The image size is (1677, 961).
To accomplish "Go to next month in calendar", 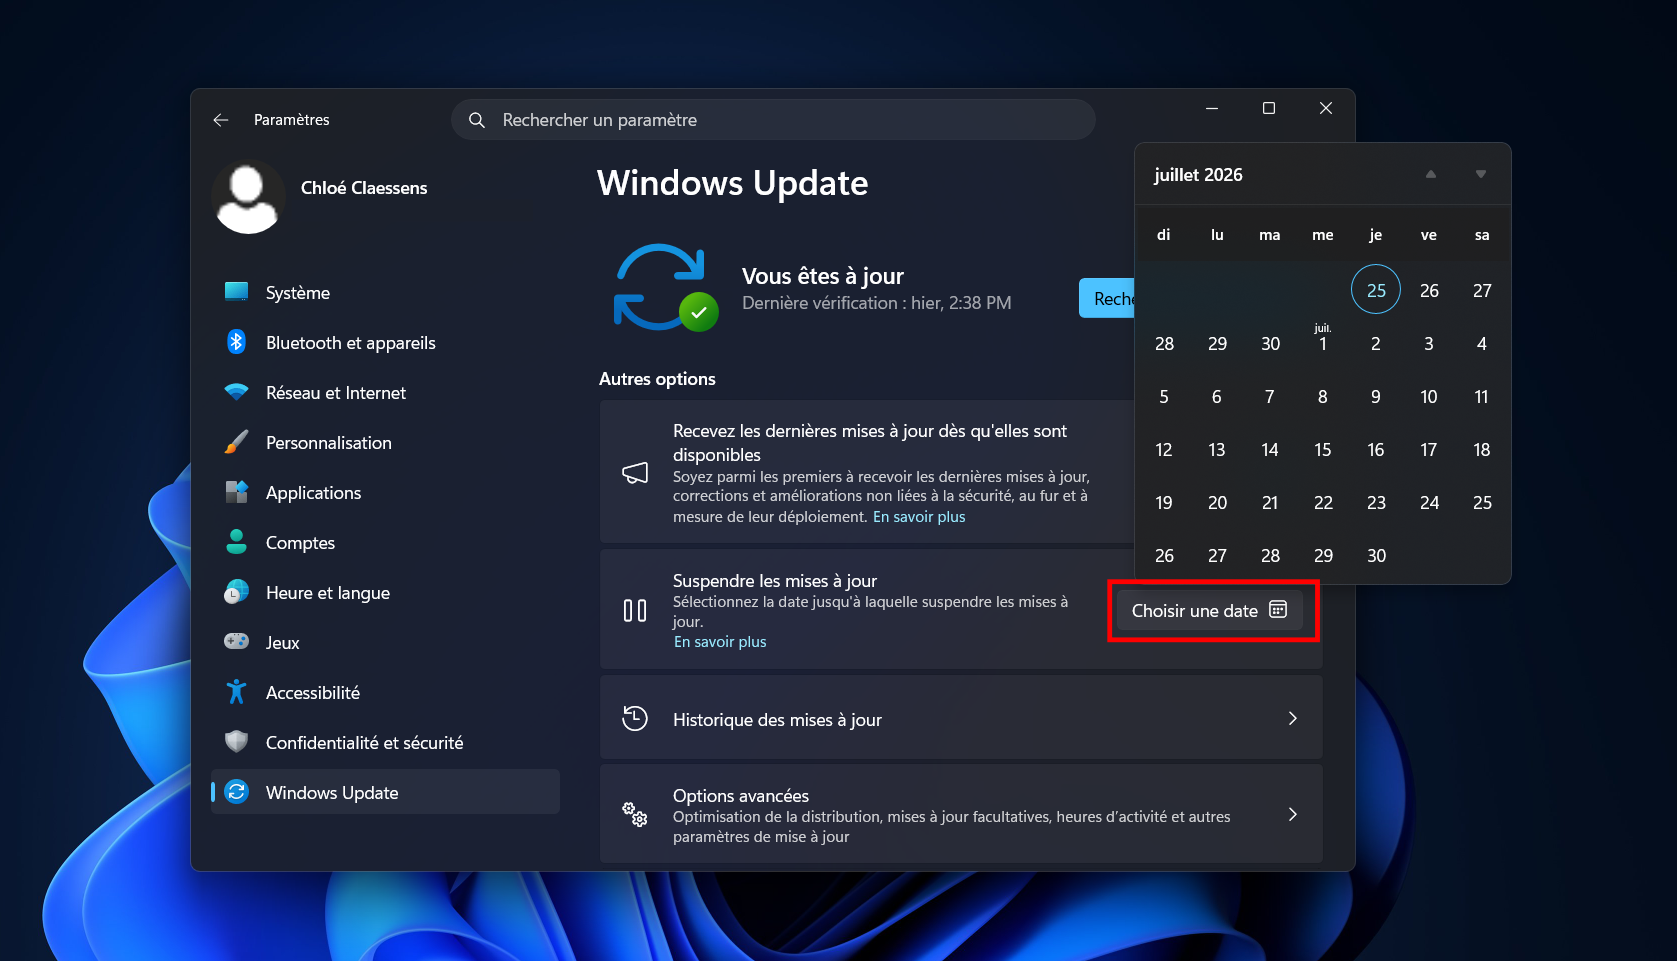I will 1481,174.
